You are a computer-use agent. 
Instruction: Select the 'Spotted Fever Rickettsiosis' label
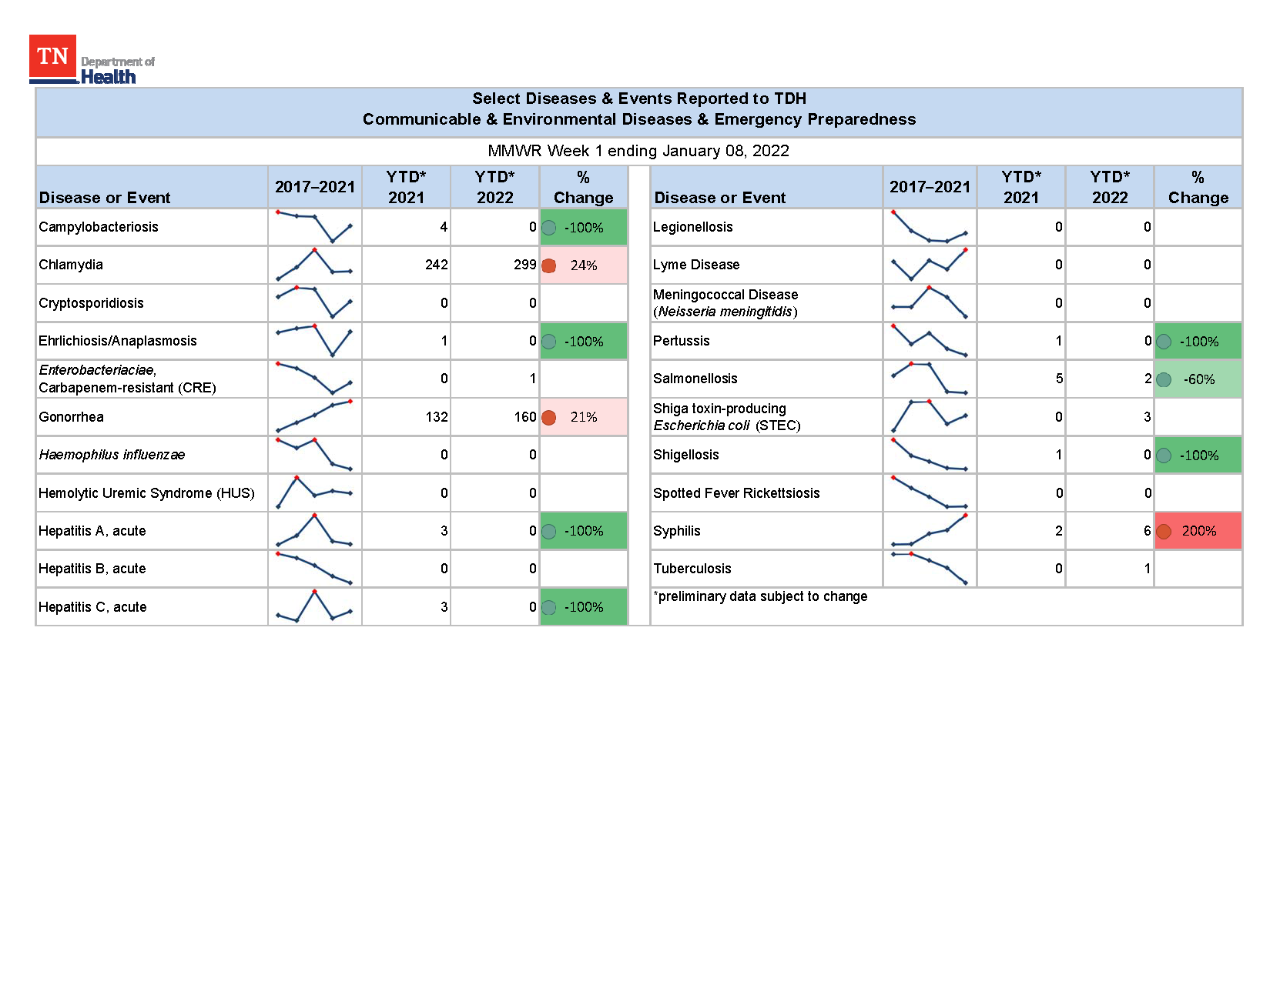736,493
